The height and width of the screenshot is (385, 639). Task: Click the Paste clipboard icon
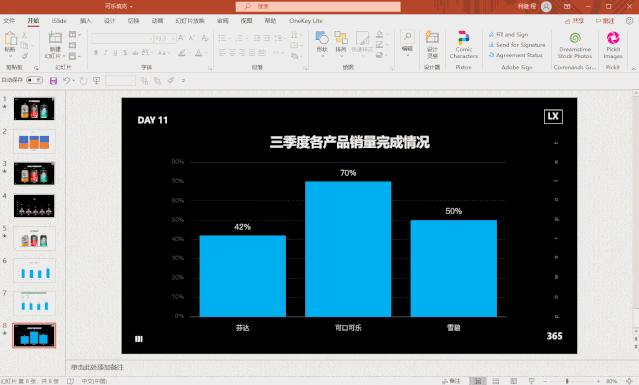11,39
